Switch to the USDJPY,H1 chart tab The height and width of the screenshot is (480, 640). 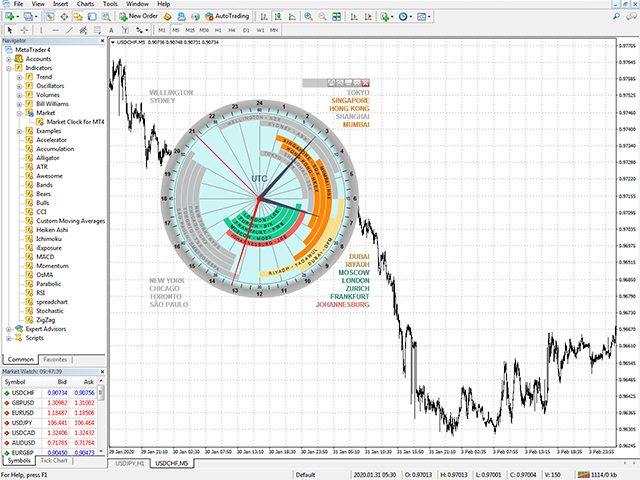tap(129, 463)
